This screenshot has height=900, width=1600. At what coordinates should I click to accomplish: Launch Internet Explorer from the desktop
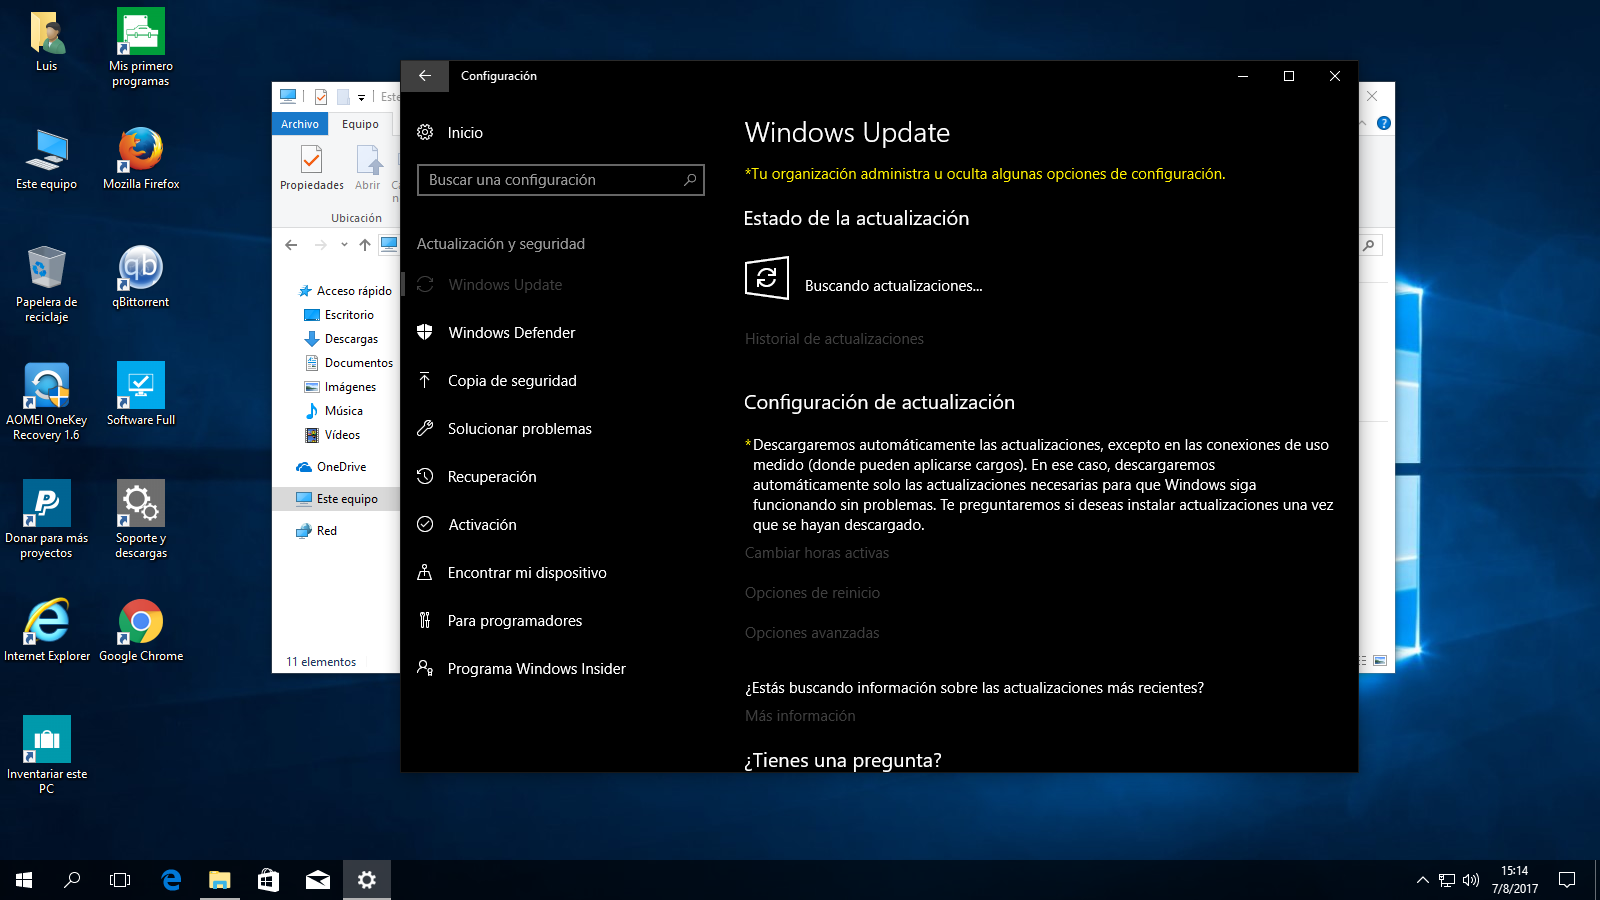click(x=46, y=632)
